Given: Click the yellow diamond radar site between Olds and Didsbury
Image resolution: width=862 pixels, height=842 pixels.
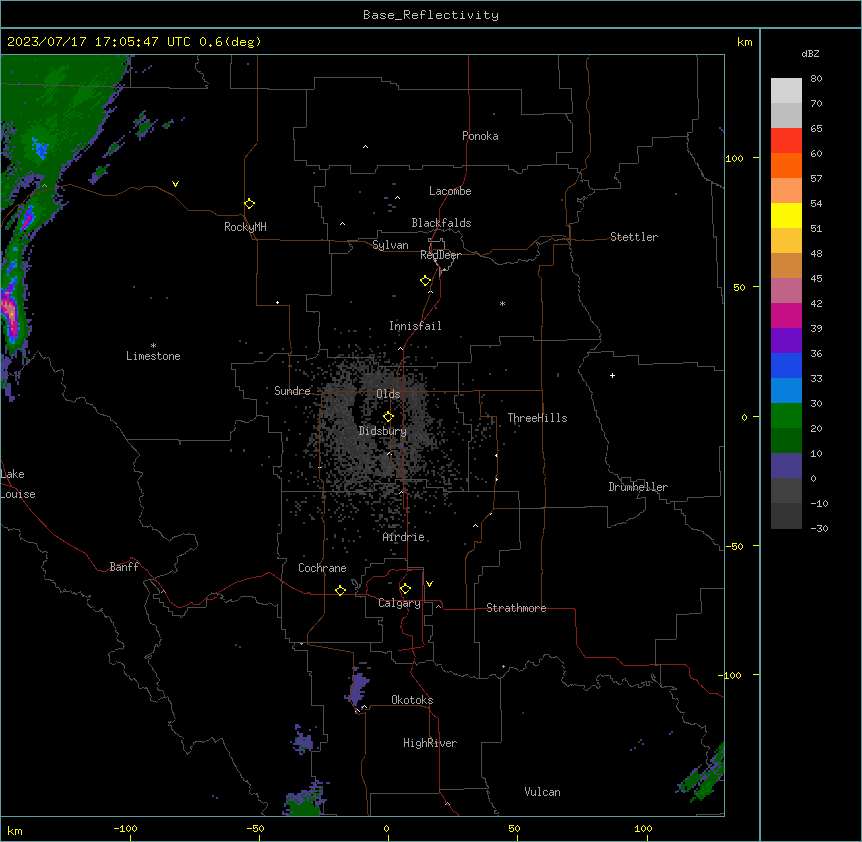Looking at the screenshot, I should 389,417.
